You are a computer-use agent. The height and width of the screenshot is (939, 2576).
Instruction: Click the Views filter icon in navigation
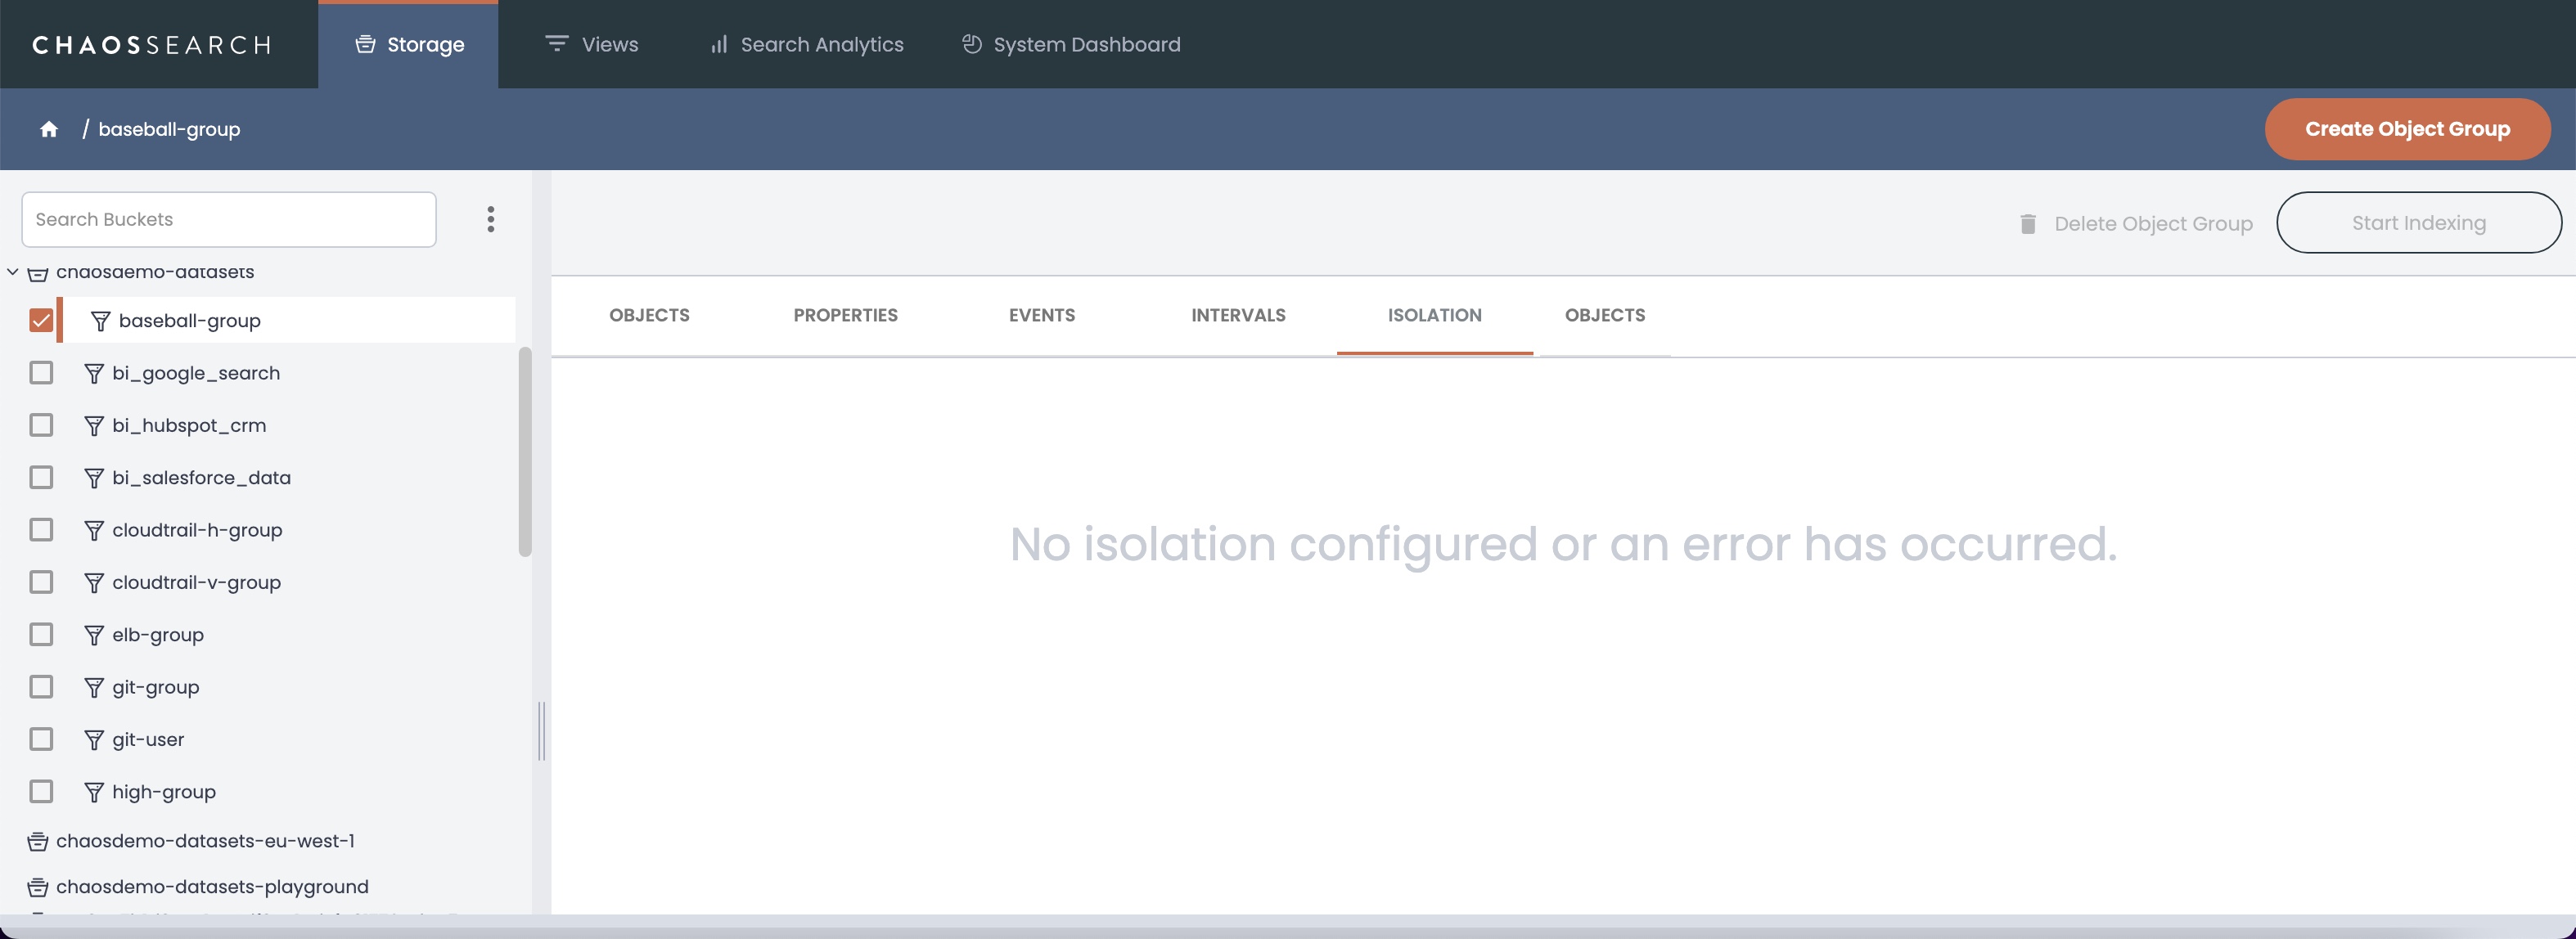[556, 44]
